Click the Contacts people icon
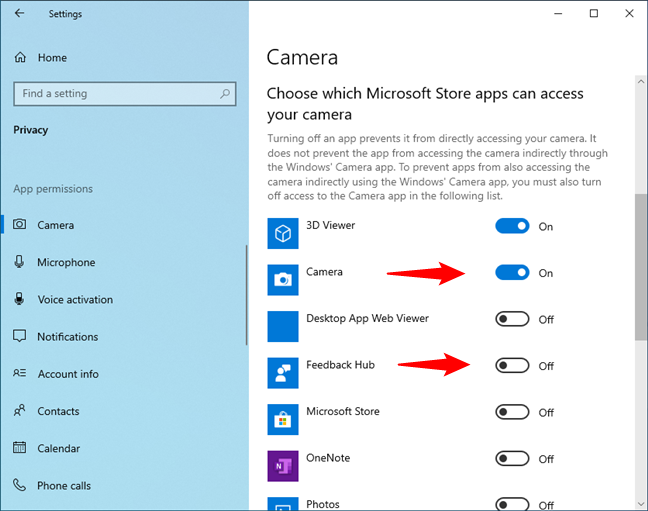The height and width of the screenshot is (511, 648). tap(19, 411)
